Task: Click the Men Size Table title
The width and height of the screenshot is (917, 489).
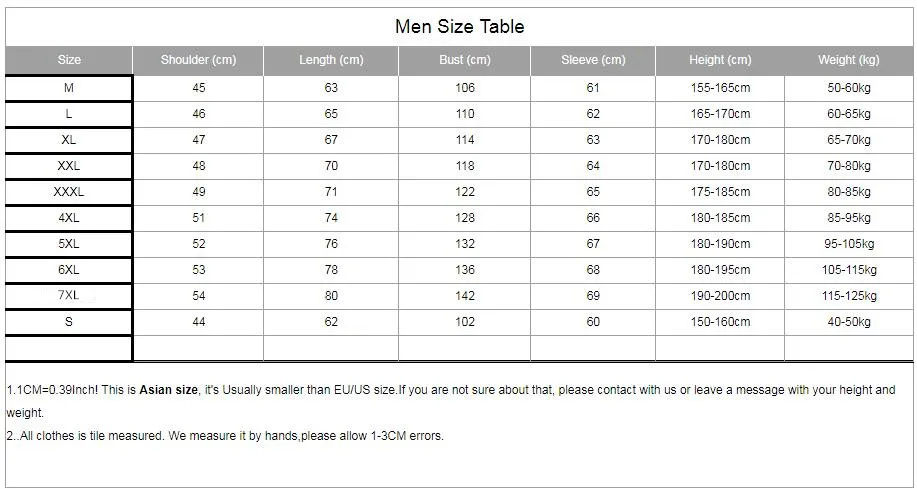Action: pos(460,26)
